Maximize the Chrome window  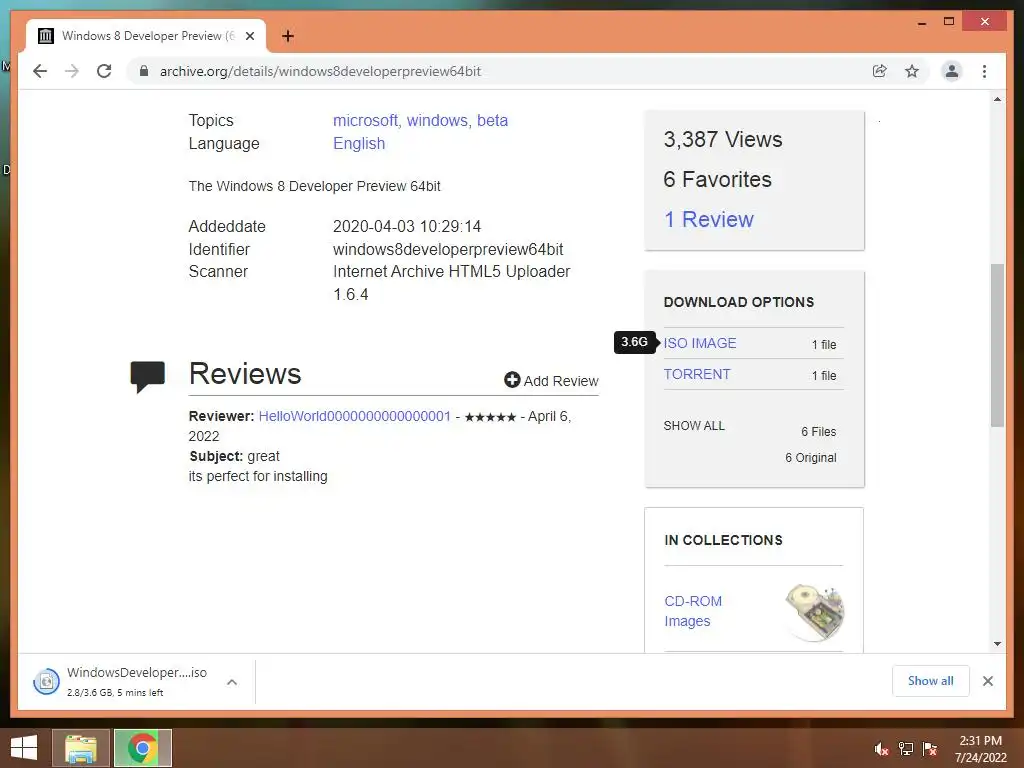[x=949, y=22]
